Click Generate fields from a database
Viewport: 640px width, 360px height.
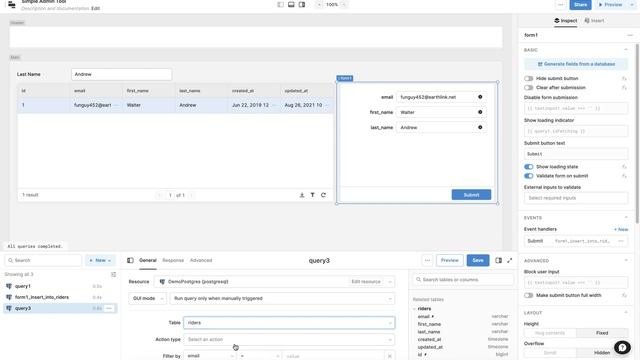click(576, 64)
